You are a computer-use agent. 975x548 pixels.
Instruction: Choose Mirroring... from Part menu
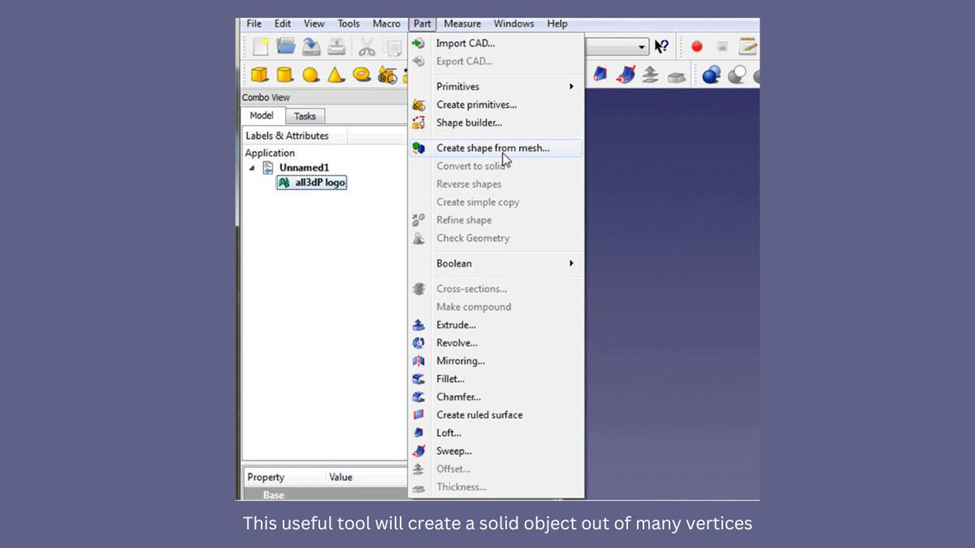coord(496,361)
